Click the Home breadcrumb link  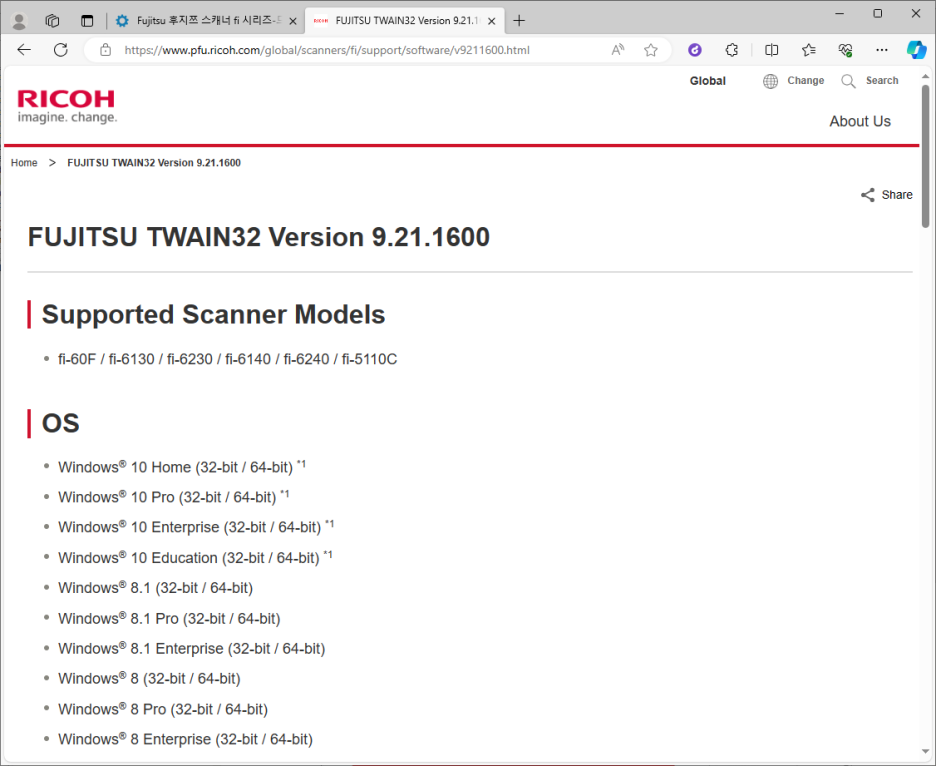(24, 163)
